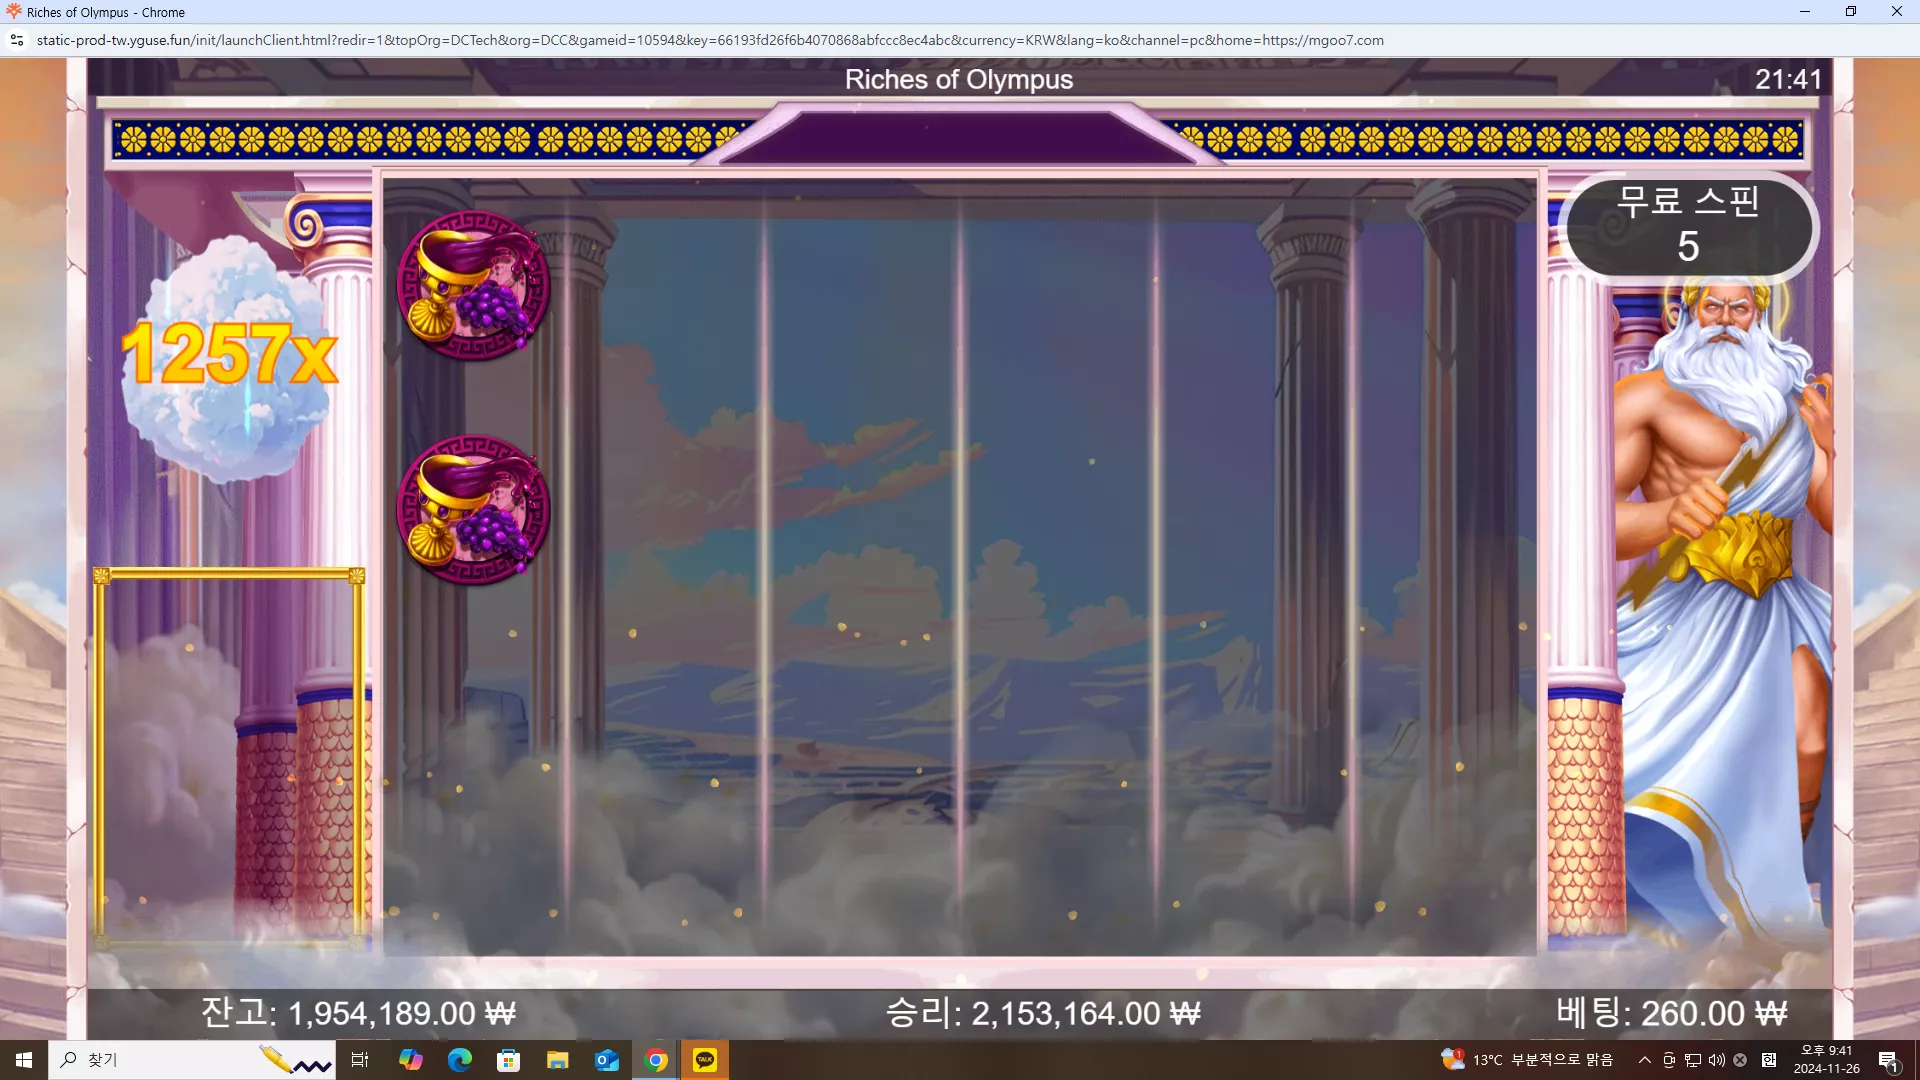Click the site info icon in address bar
The image size is (1920, 1080).
tap(17, 40)
